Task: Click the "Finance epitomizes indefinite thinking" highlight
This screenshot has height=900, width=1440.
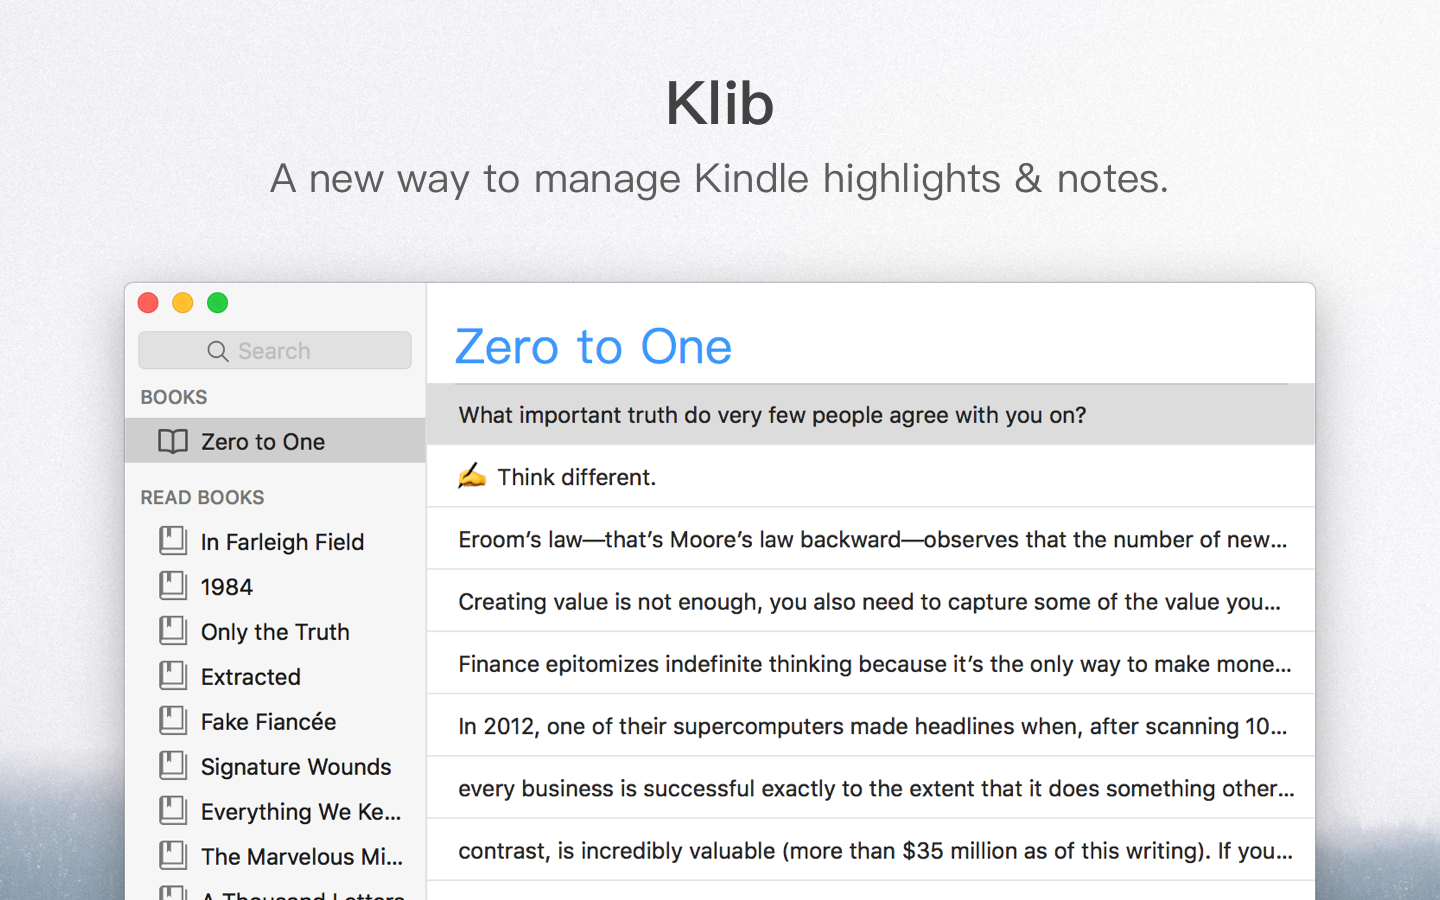Action: click(874, 664)
